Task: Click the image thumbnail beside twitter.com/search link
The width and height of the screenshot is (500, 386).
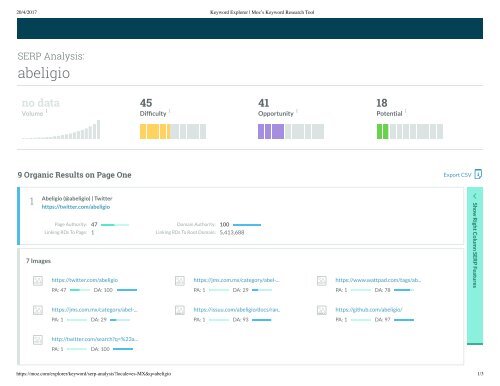Action: pos(38,340)
